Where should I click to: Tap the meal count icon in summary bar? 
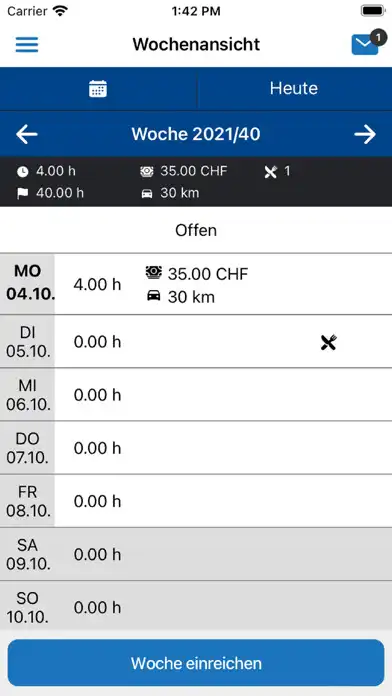(270, 172)
